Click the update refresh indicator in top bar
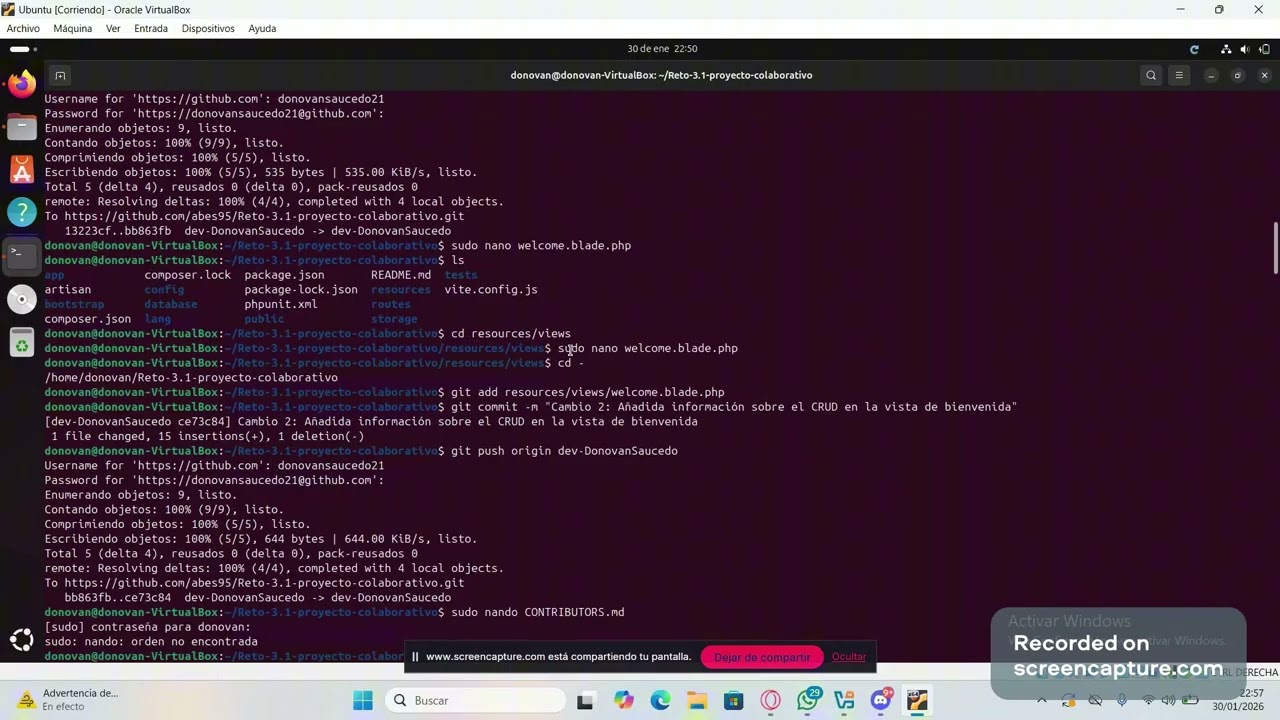Viewport: 1280px width, 720px height. 1194,49
